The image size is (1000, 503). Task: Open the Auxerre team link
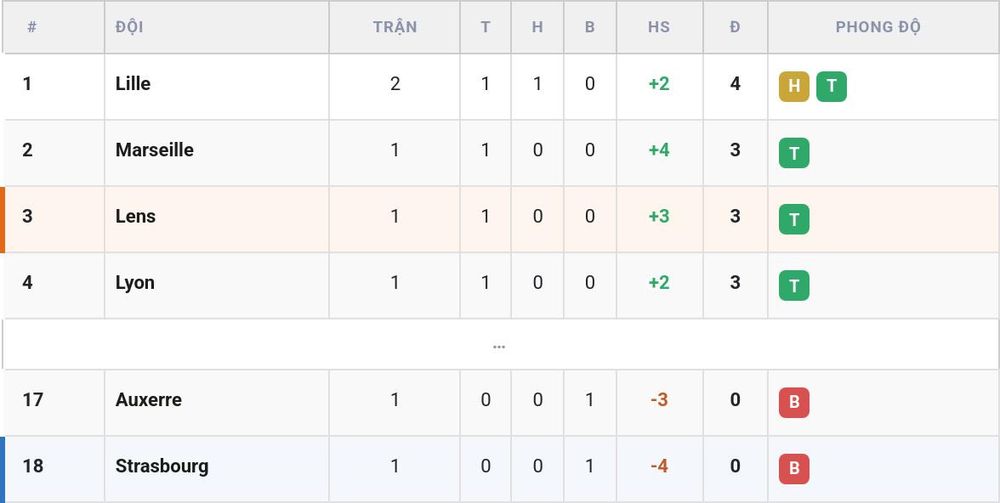click(x=149, y=400)
